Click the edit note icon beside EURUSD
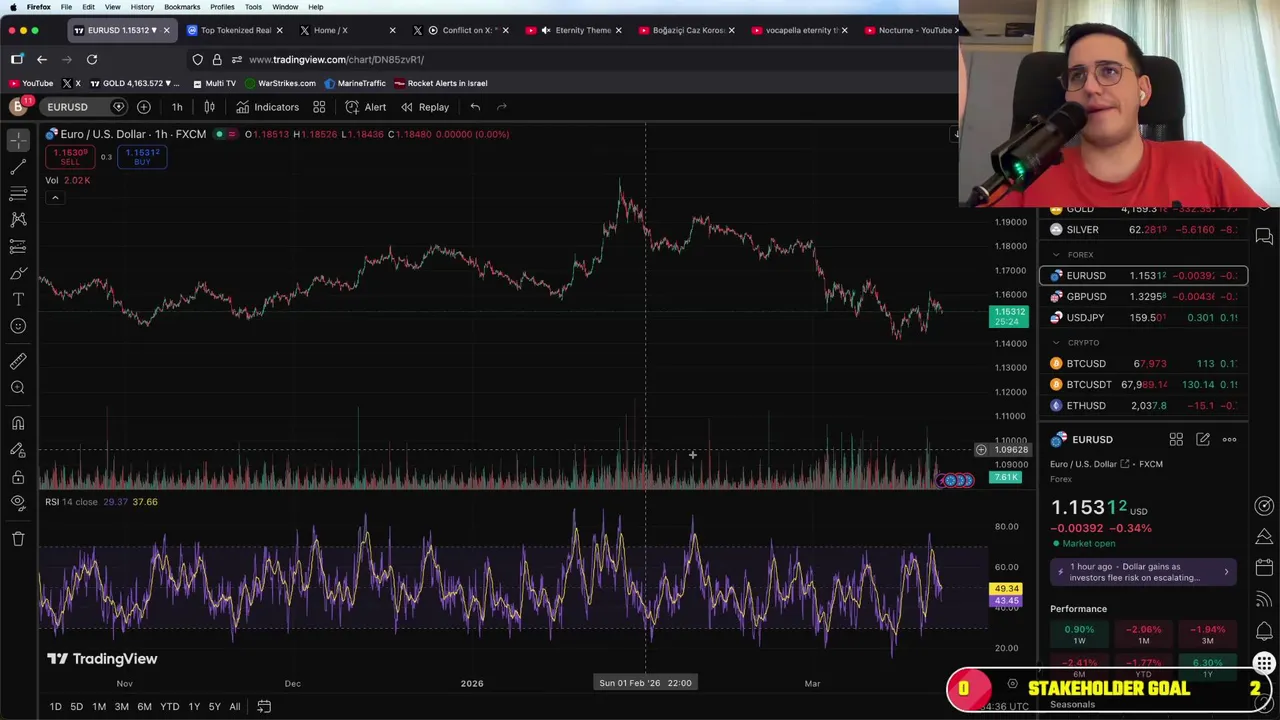 tap(1203, 440)
